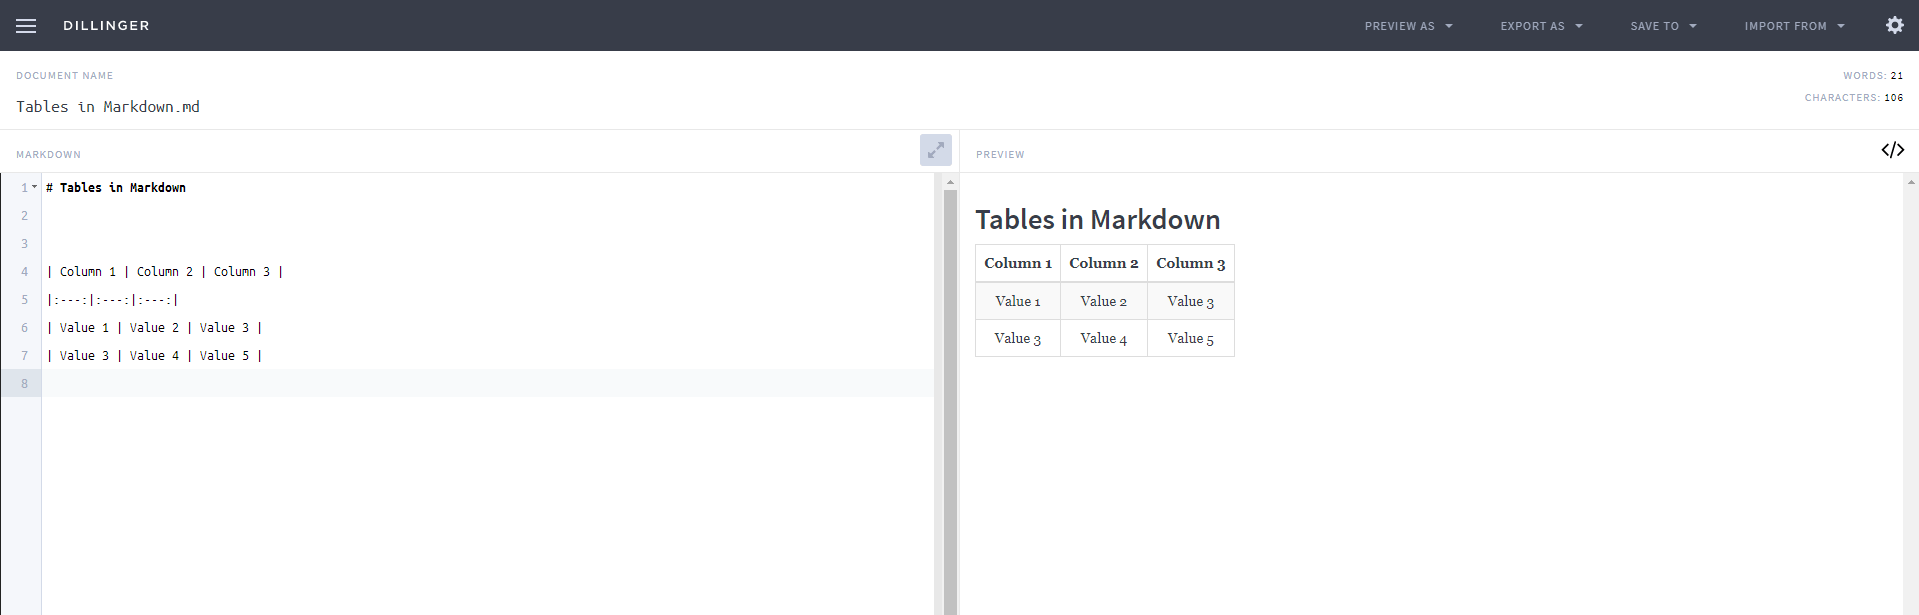Screen dimensions: 1919x615
Task: Click the 'Column 1' header in preview table
Action: 1018,264
